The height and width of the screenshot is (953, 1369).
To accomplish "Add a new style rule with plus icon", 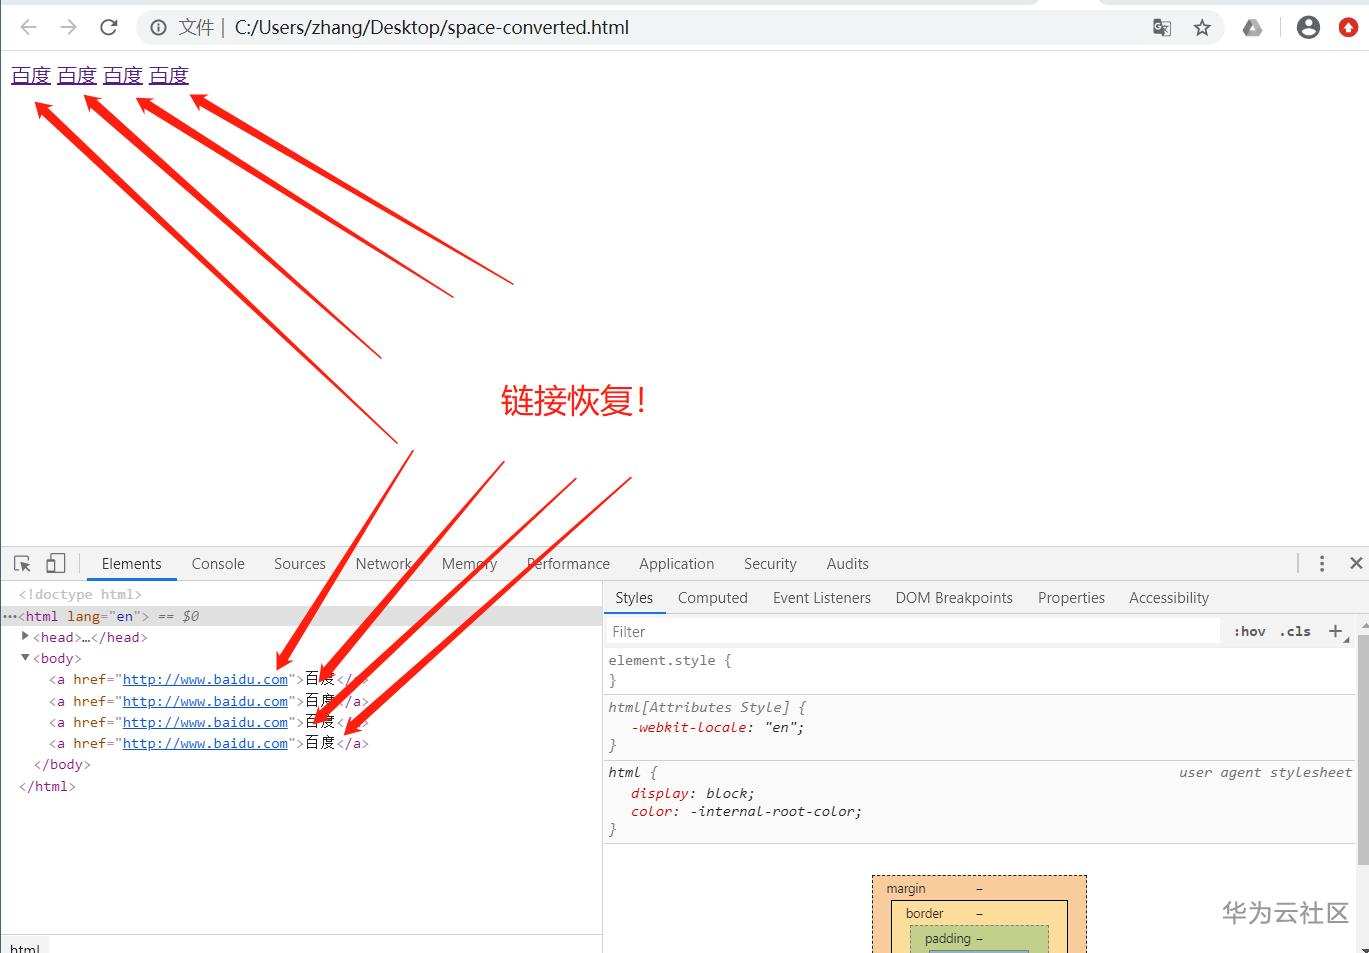I will pyautogui.click(x=1335, y=631).
